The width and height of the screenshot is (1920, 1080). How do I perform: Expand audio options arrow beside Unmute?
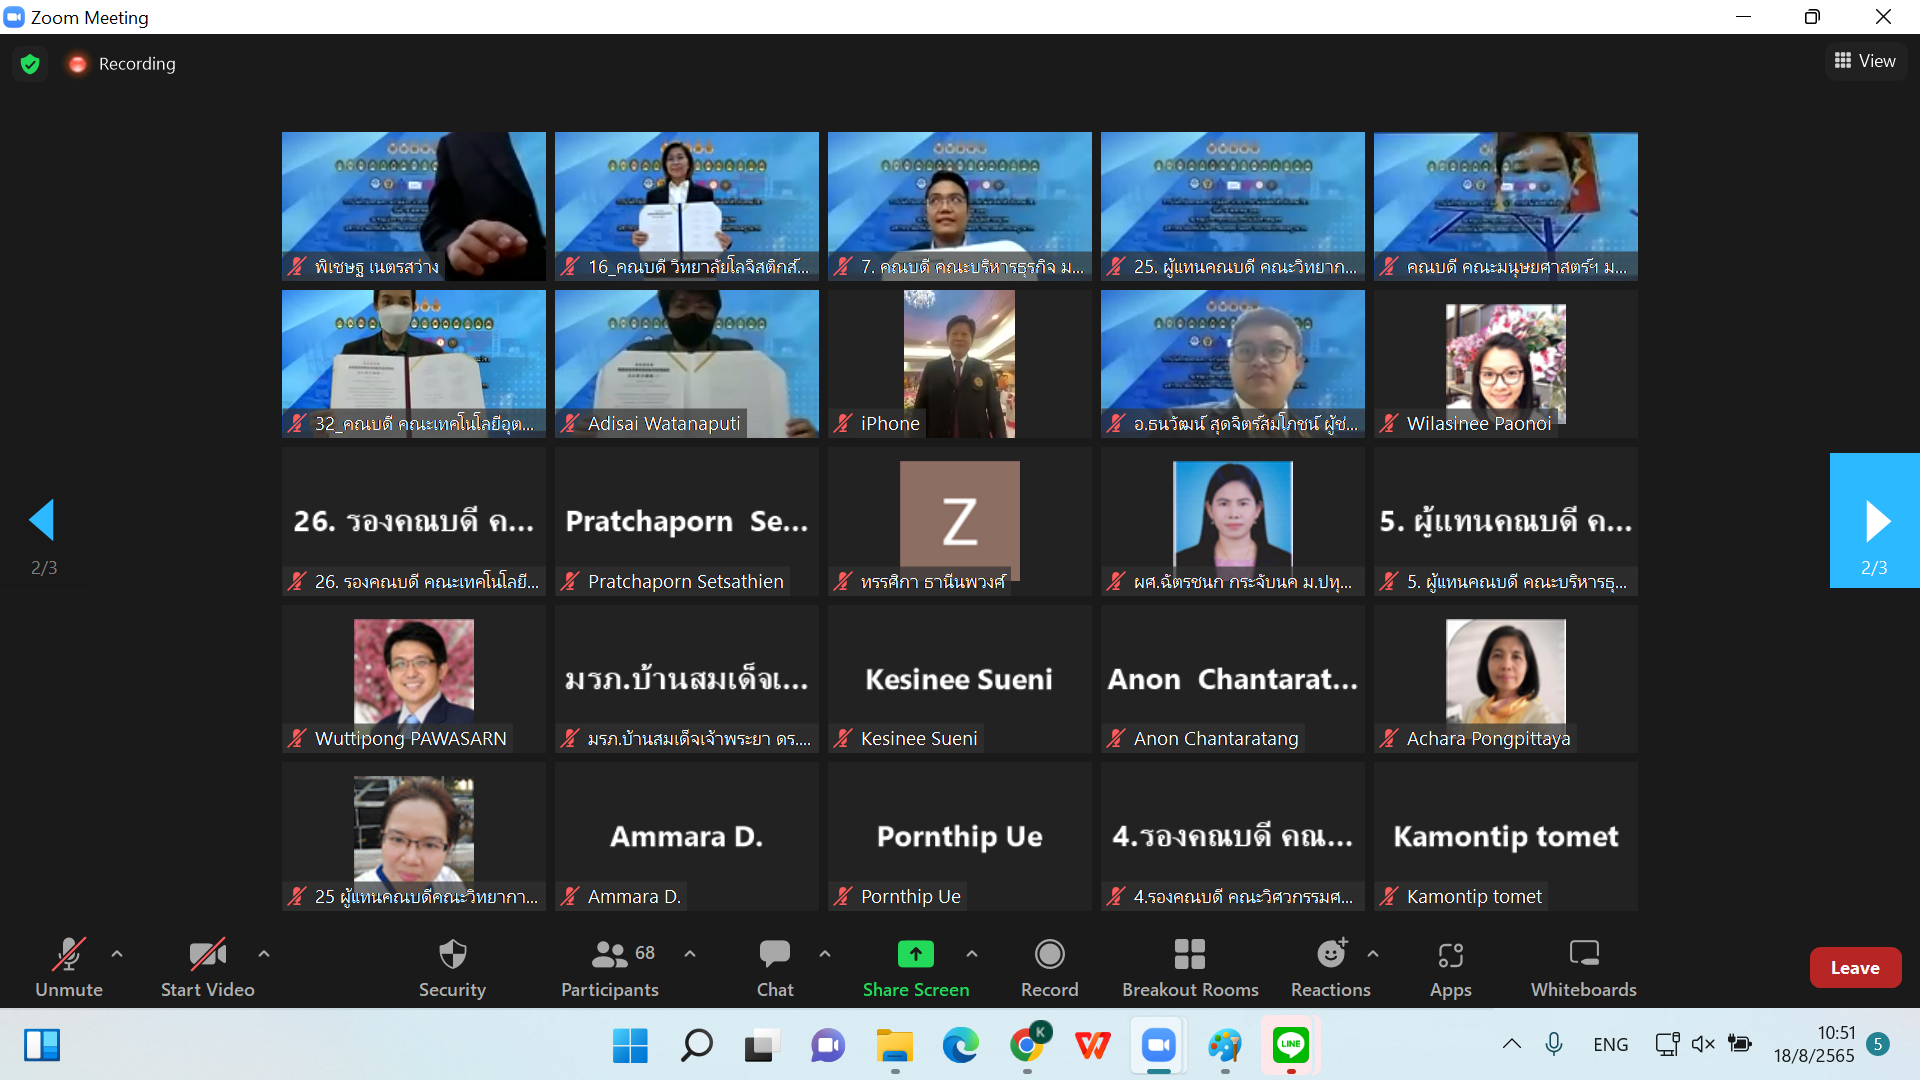pyautogui.click(x=117, y=954)
